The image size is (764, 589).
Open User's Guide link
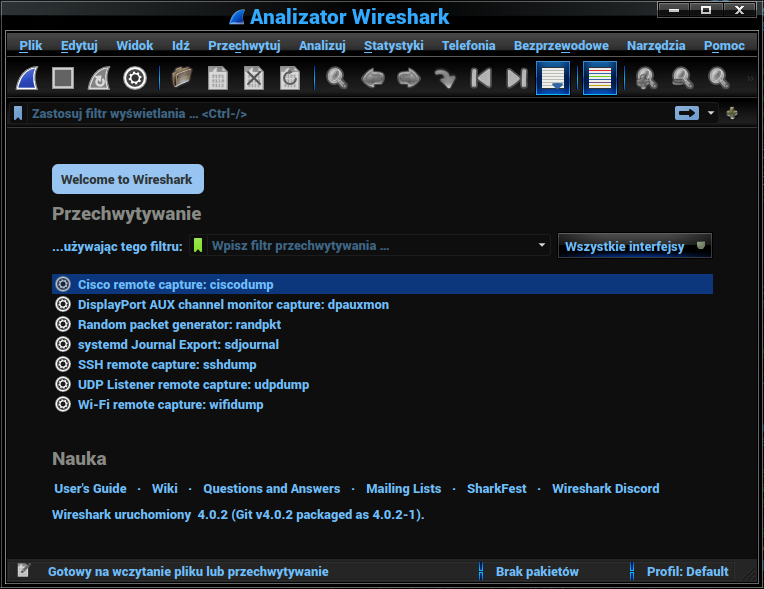coord(90,489)
